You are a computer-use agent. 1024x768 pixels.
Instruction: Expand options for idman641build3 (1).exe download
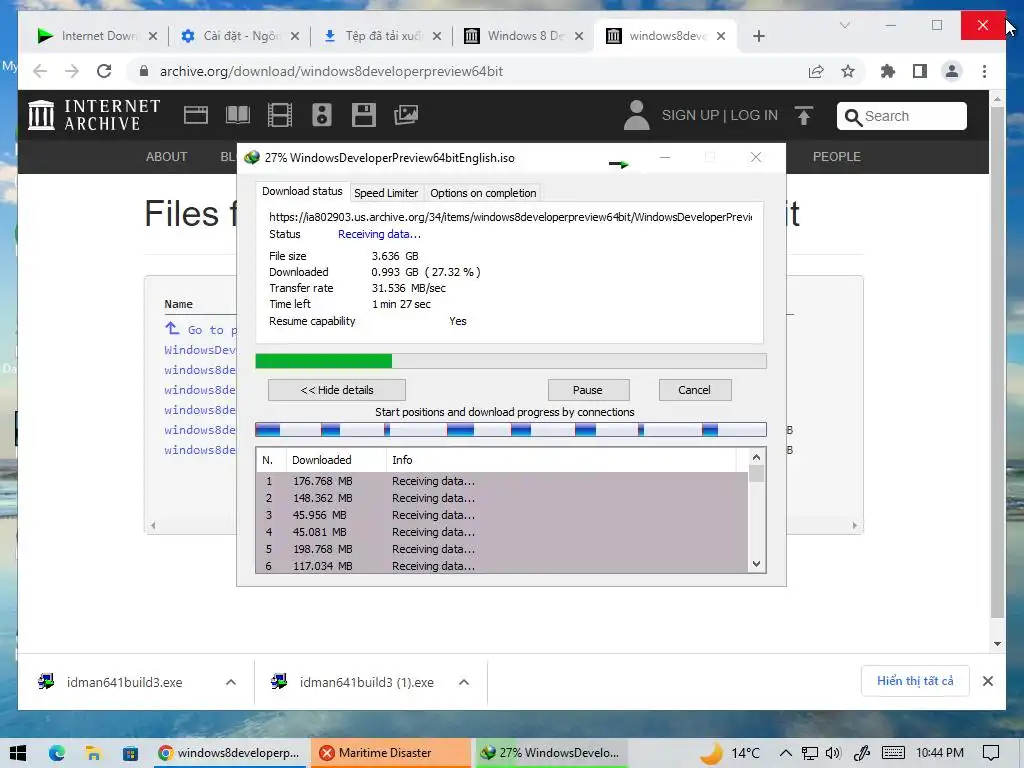pyautogui.click(x=464, y=682)
